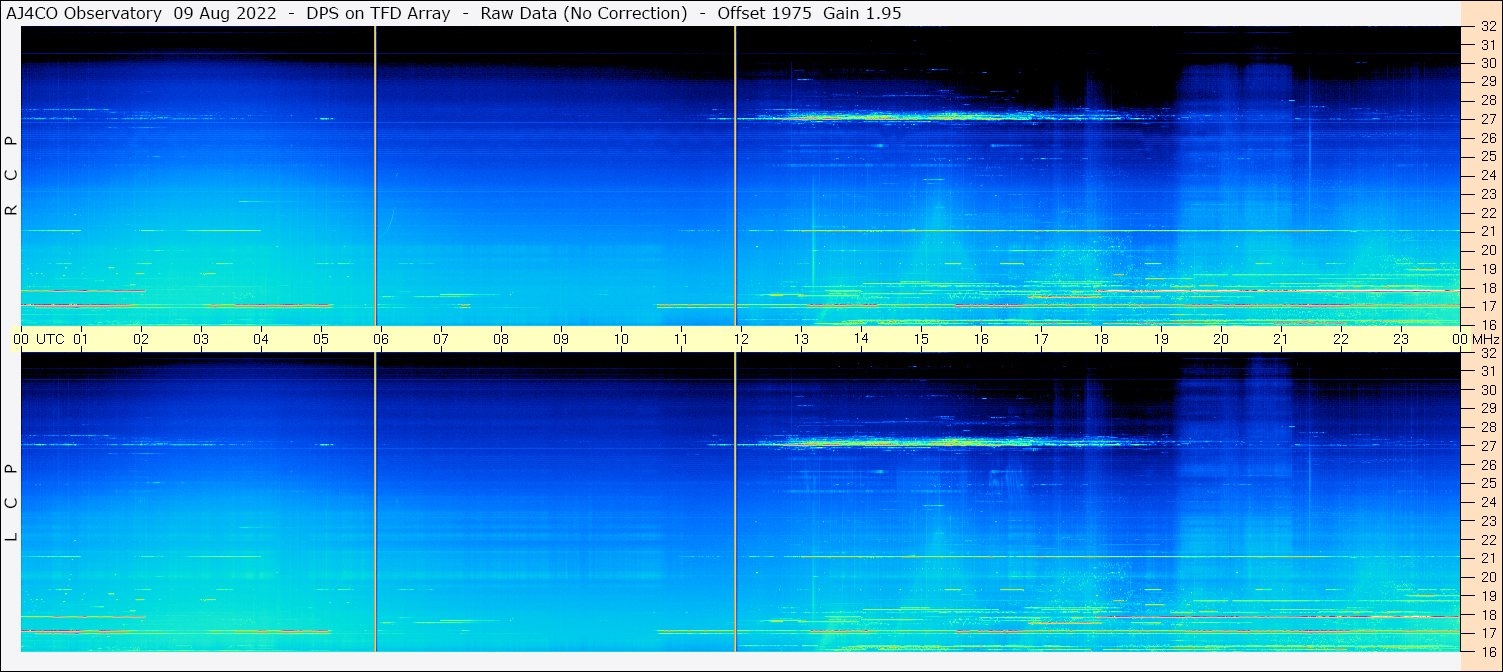Click the 18 hour tick on time axis
The width and height of the screenshot is (1503, 672).
1101,339
